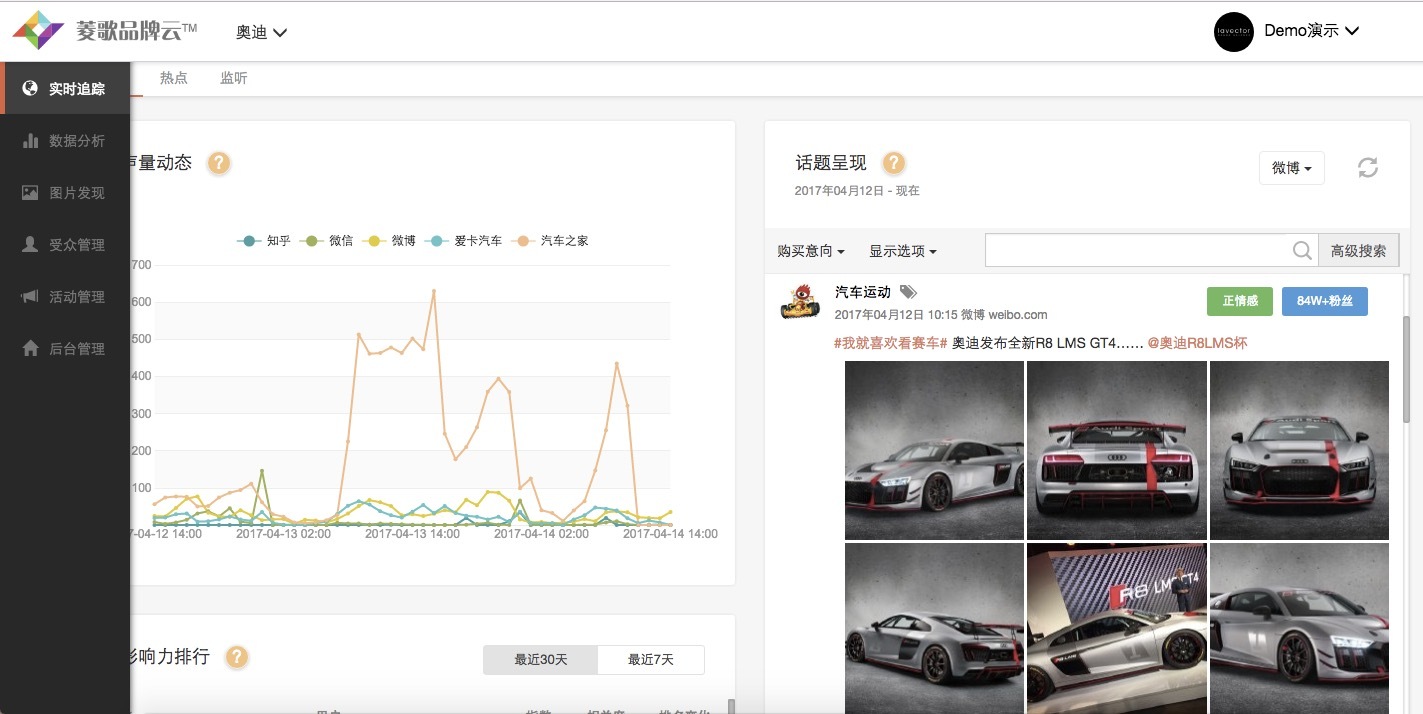
Task: Click the 84W+粉丝 badge
Action: click(1325, 301)
